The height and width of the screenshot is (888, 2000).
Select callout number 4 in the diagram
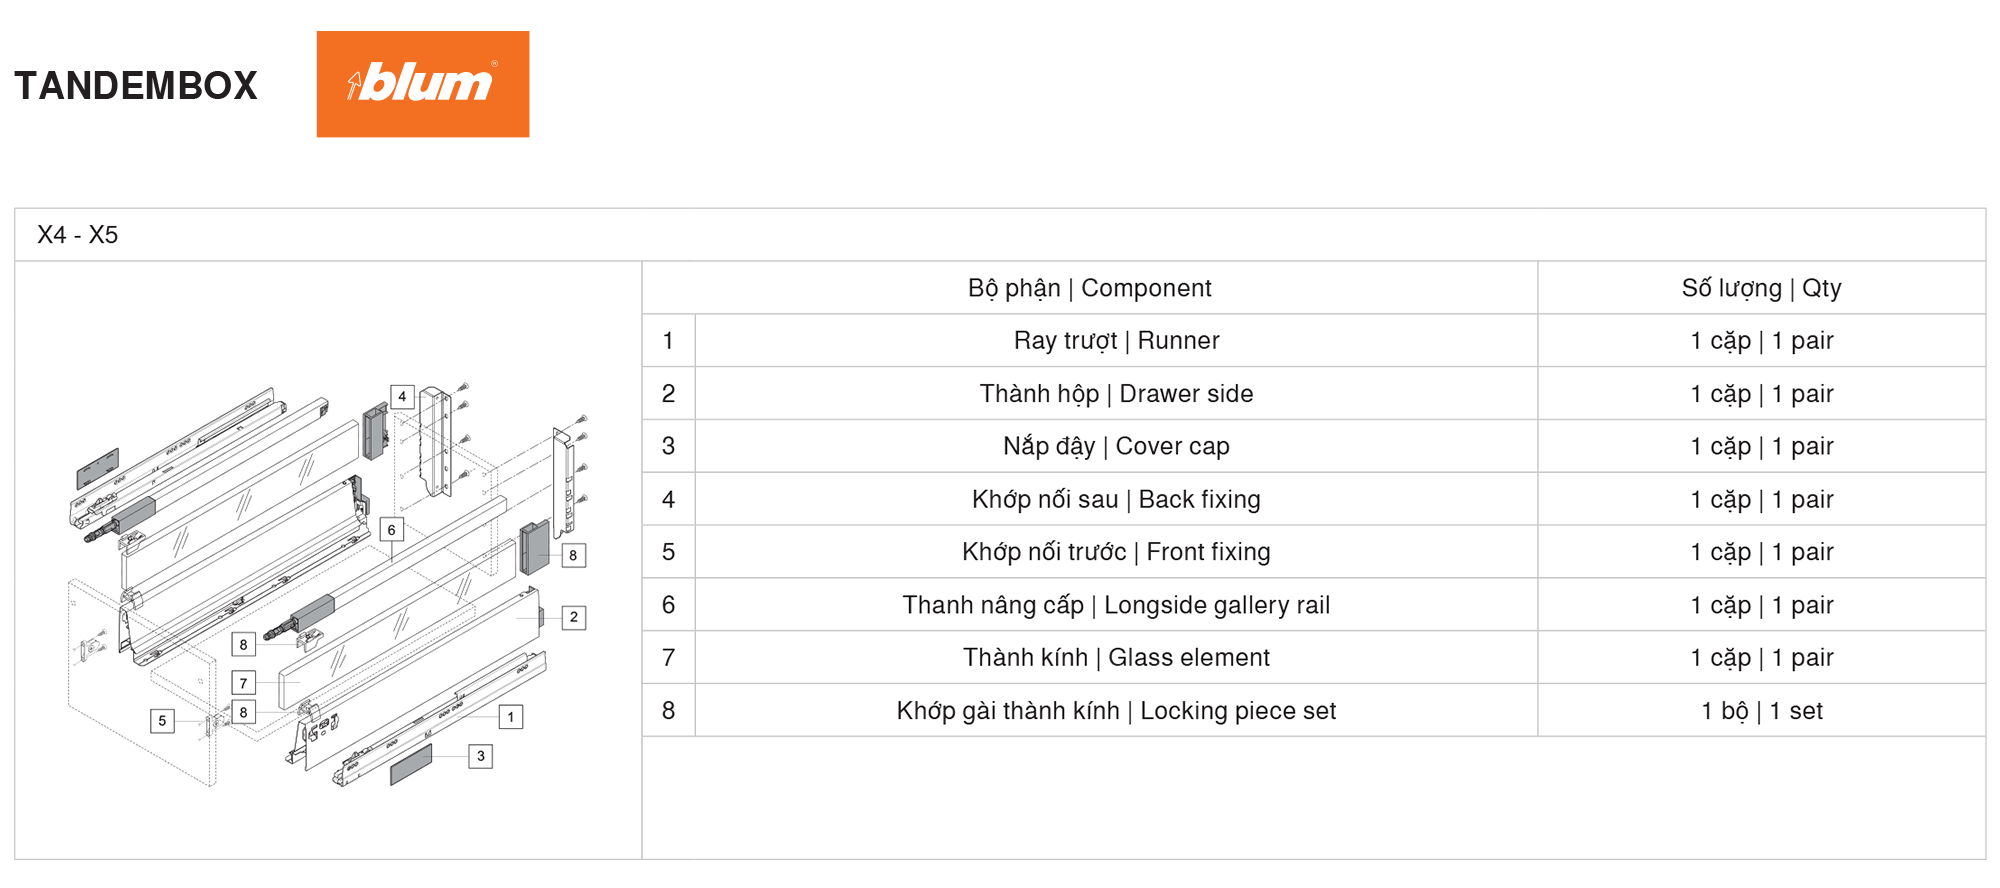click(402, 397)
